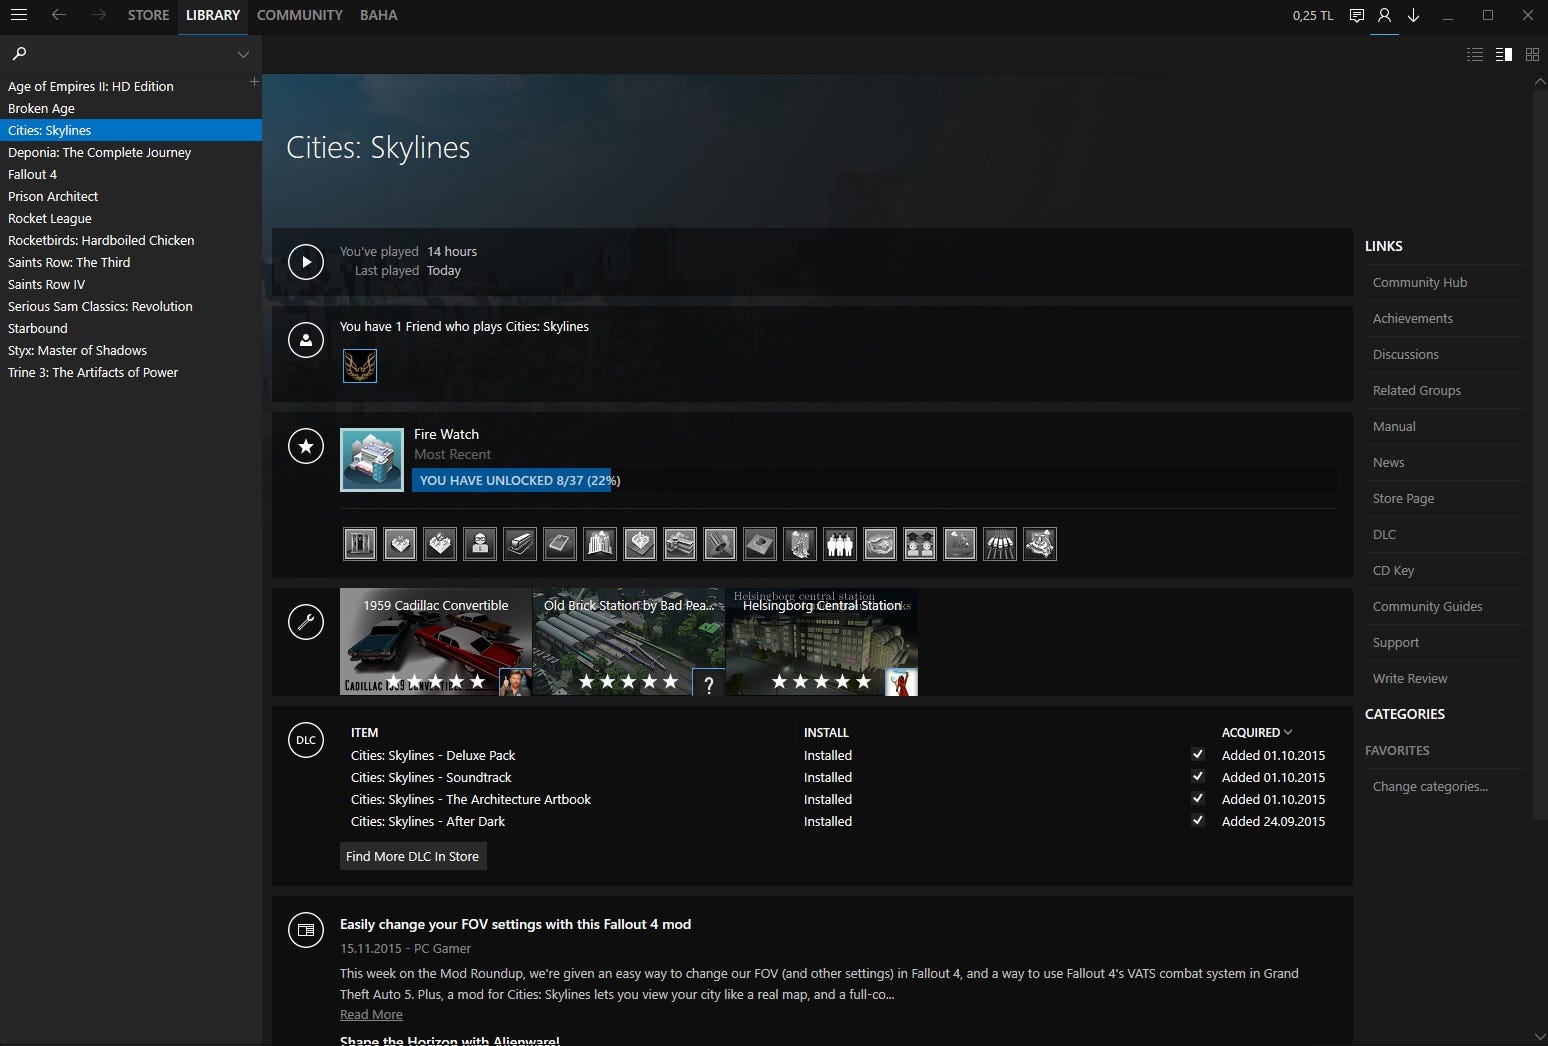View the CD Key link
Viewport: 1548px width, 1046px height.
click(x=1394, y=570)
